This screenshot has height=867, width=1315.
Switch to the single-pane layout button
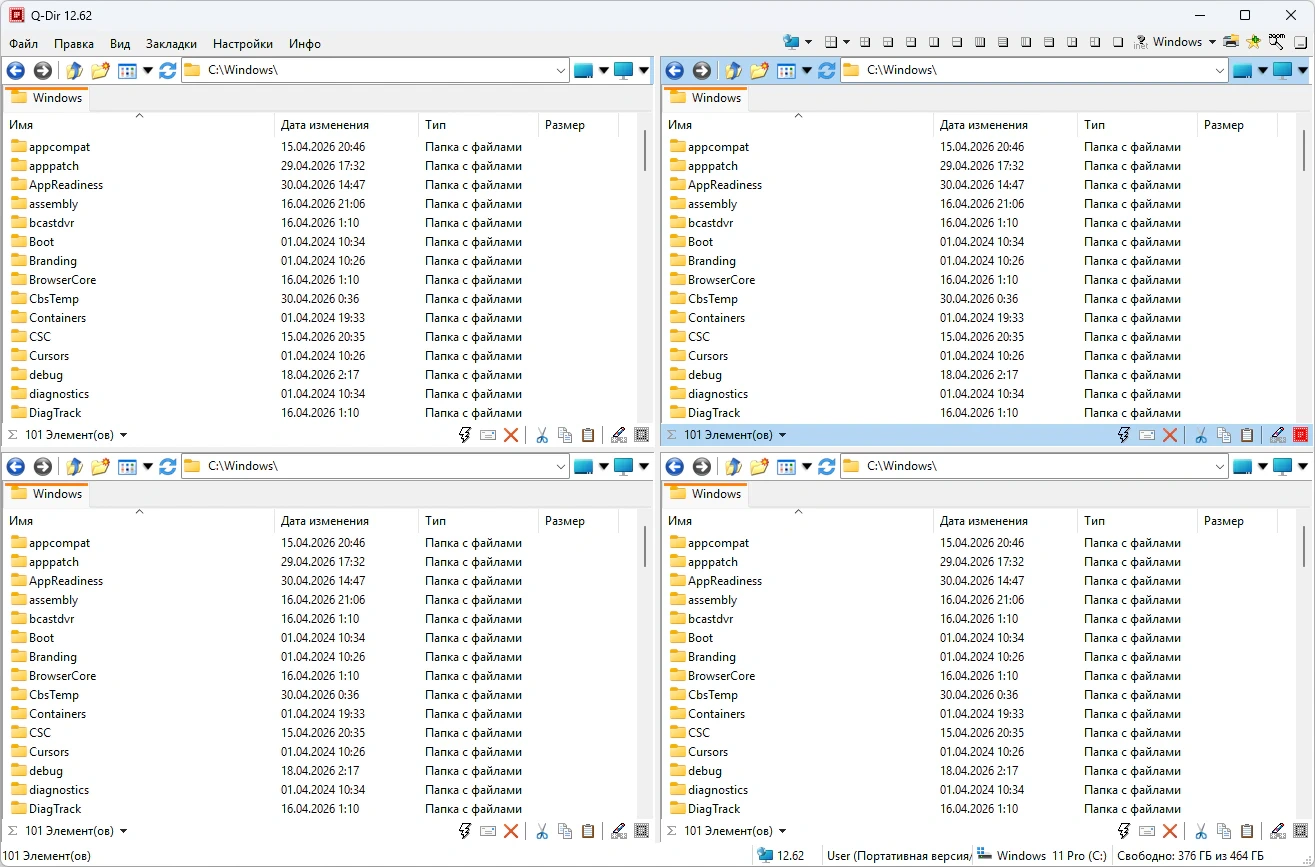pos(1118,42)
